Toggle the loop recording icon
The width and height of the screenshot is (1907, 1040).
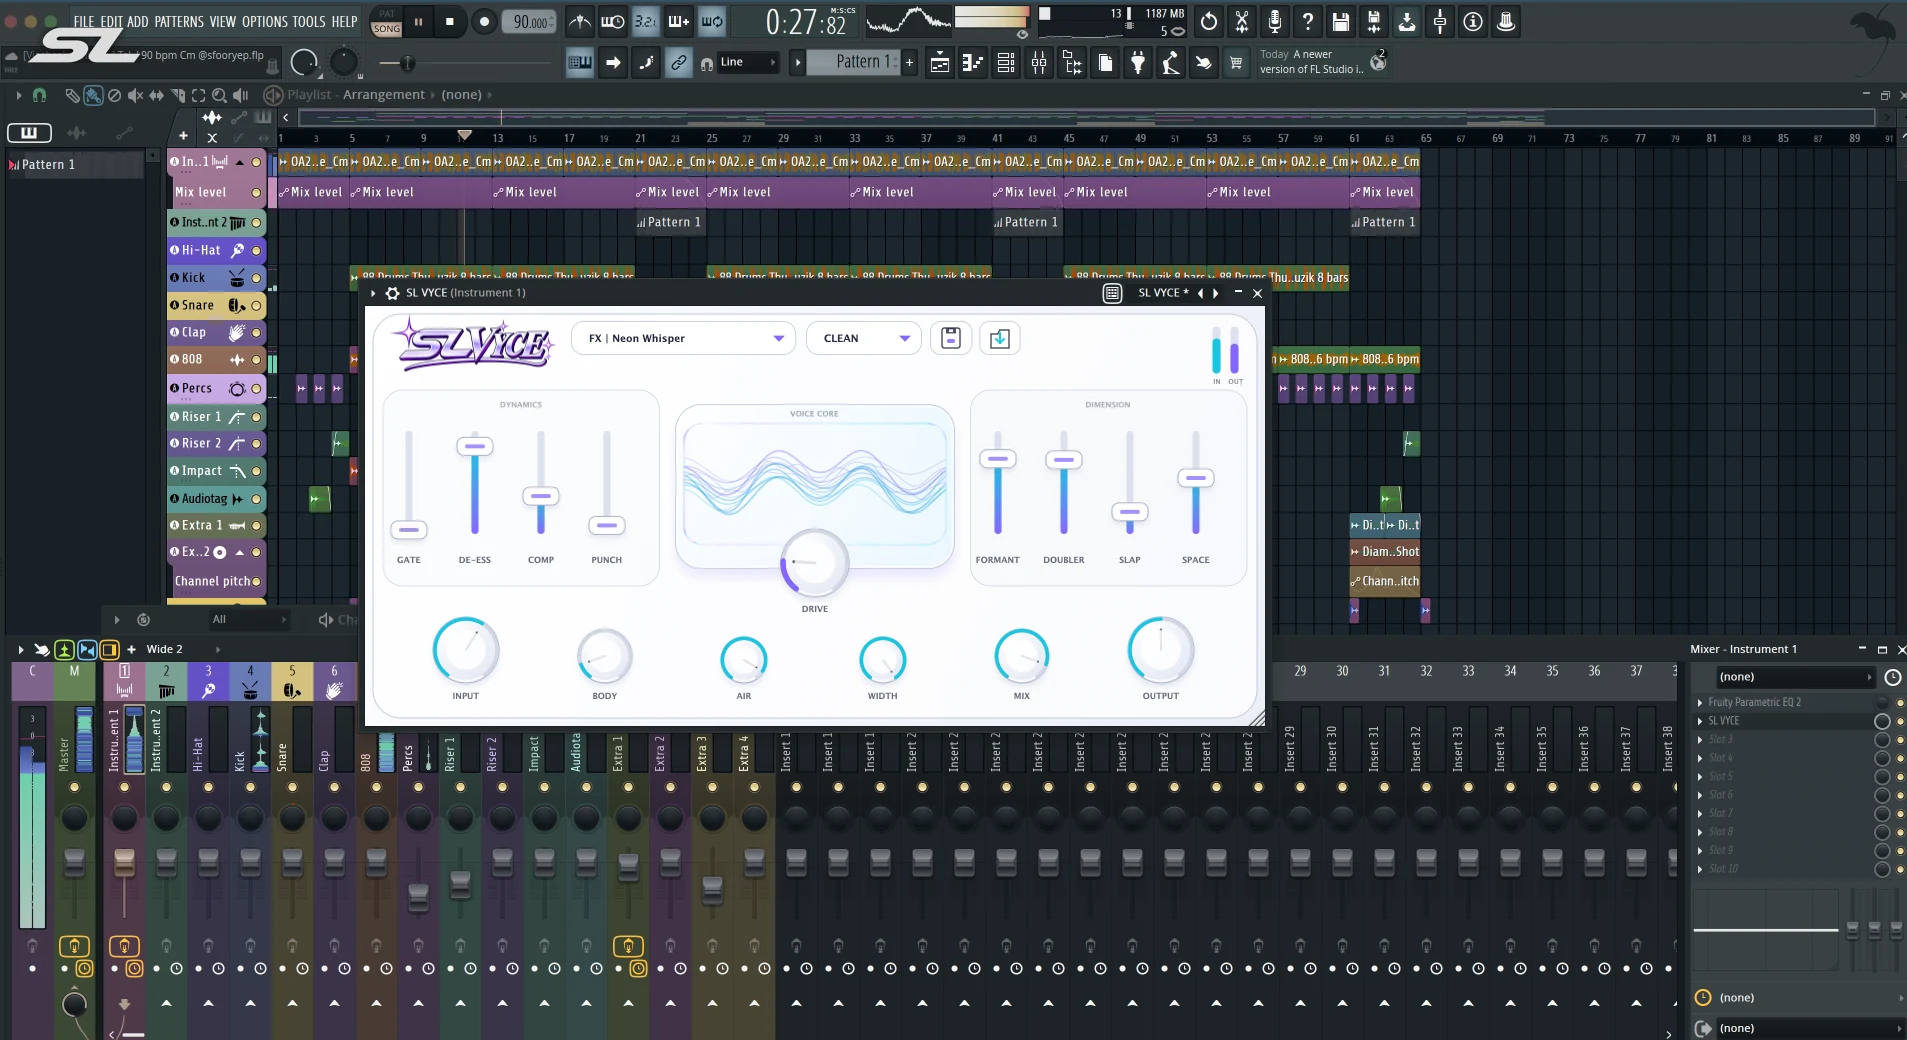click(x=712, y=21)
